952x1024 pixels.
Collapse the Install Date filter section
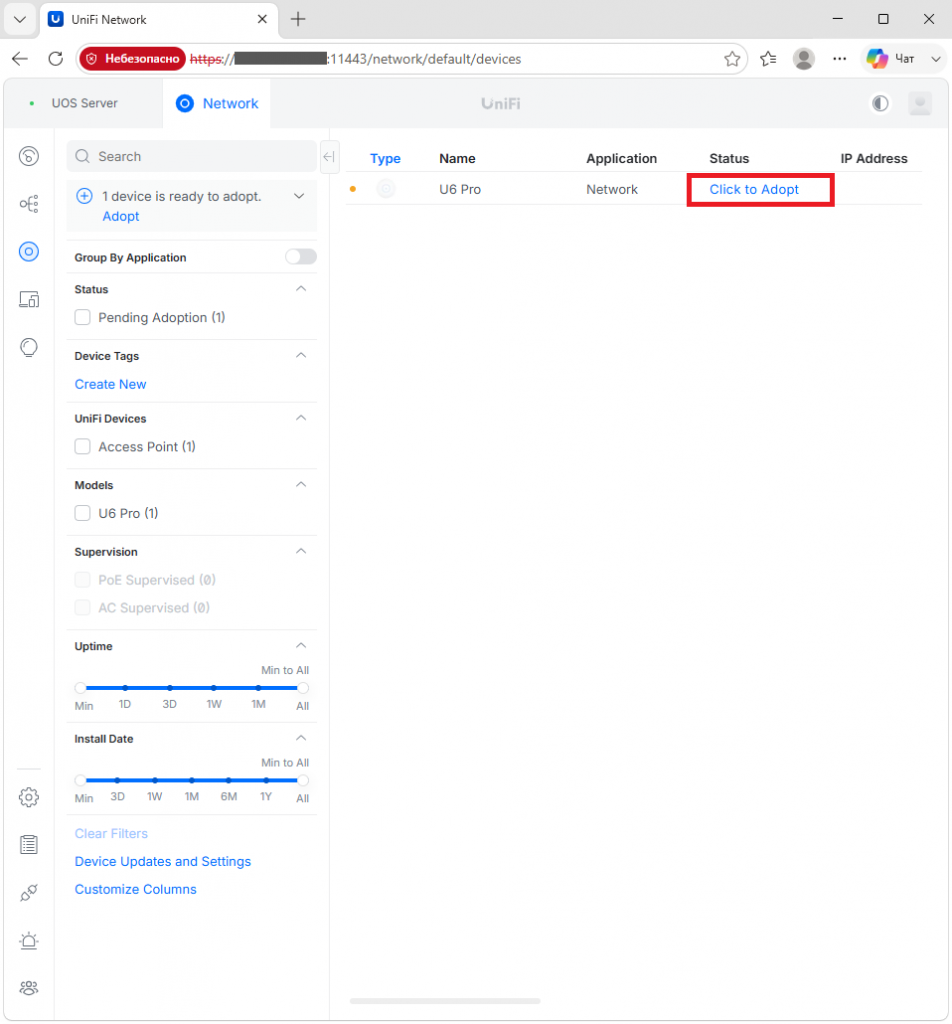(x=301, y=738)
